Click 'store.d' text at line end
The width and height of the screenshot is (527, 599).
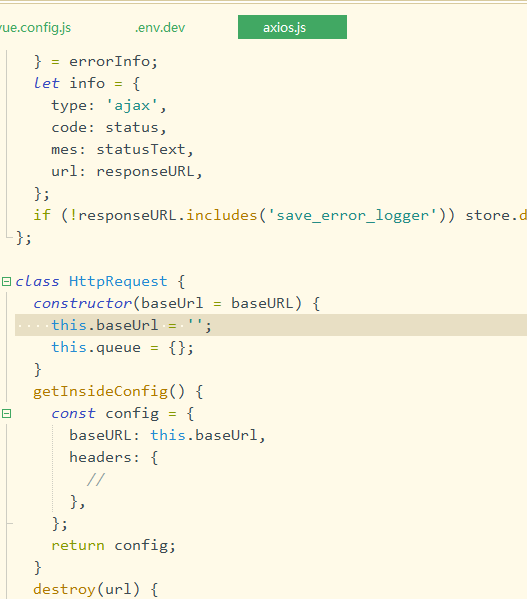(x=496, y=215)
